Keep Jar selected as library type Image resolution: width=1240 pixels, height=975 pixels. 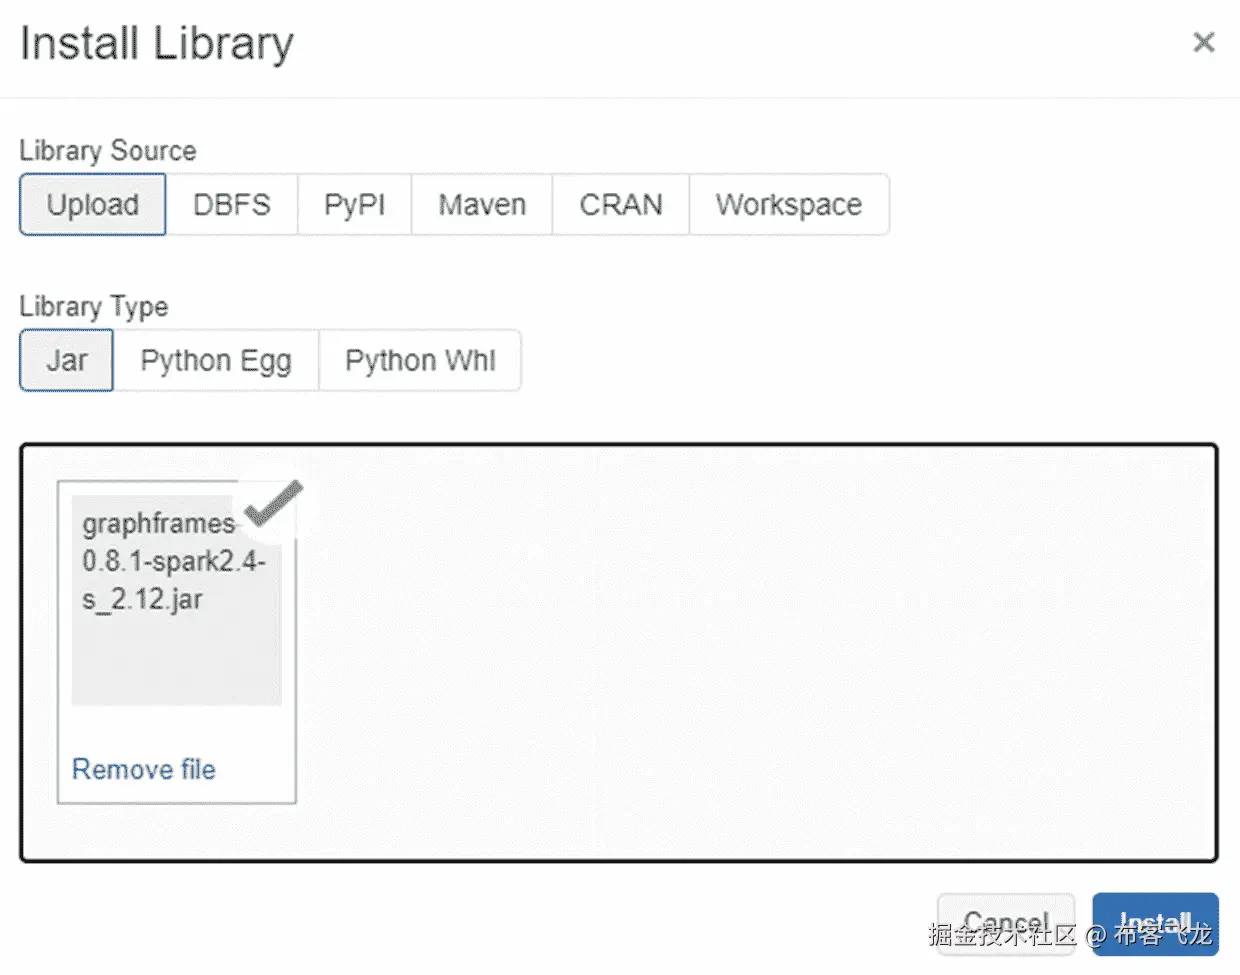click(x=66, y=360)
